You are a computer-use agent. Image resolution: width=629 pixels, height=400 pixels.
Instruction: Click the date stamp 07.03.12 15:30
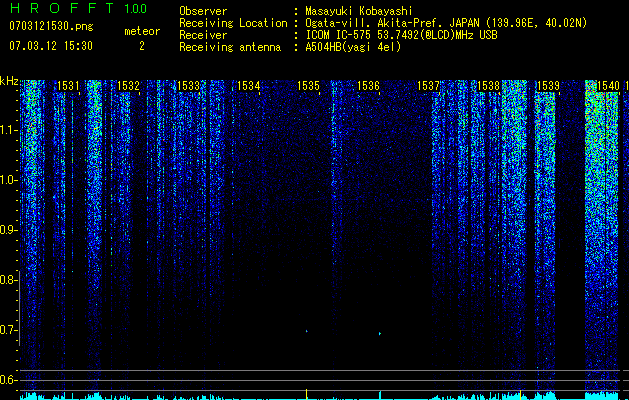coord(51,46)
